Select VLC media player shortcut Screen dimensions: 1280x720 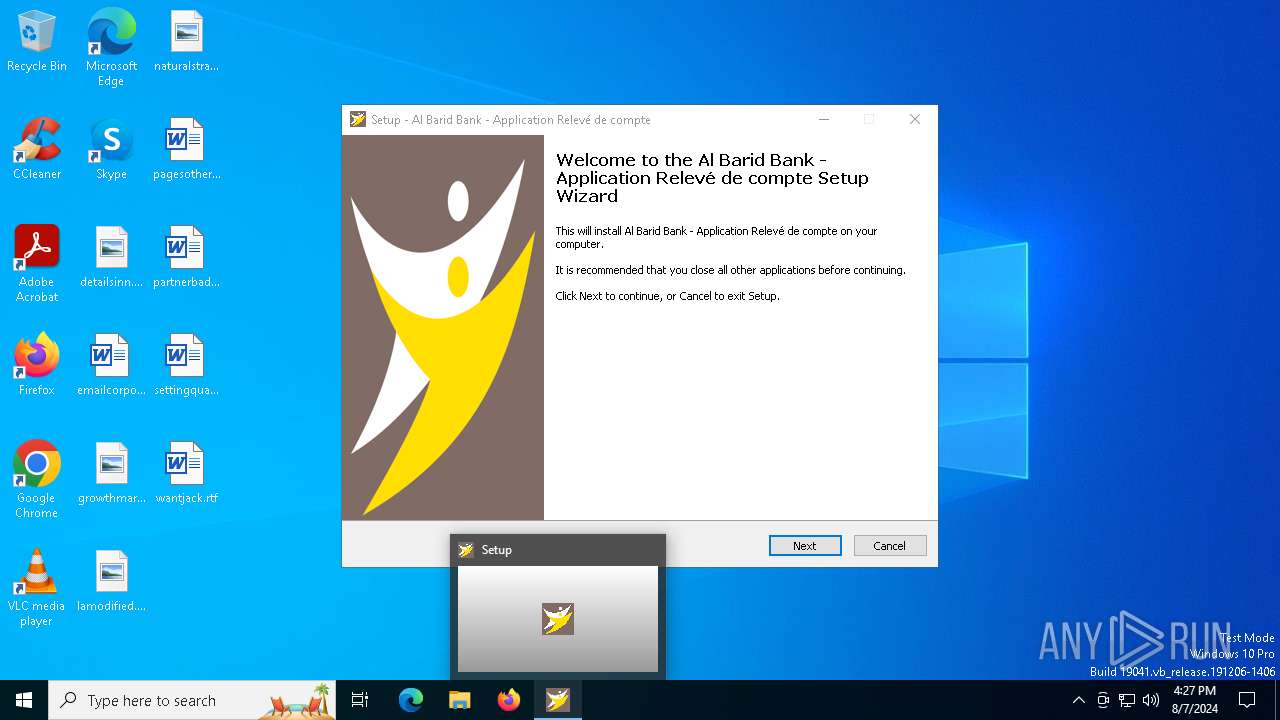[37, 588]
